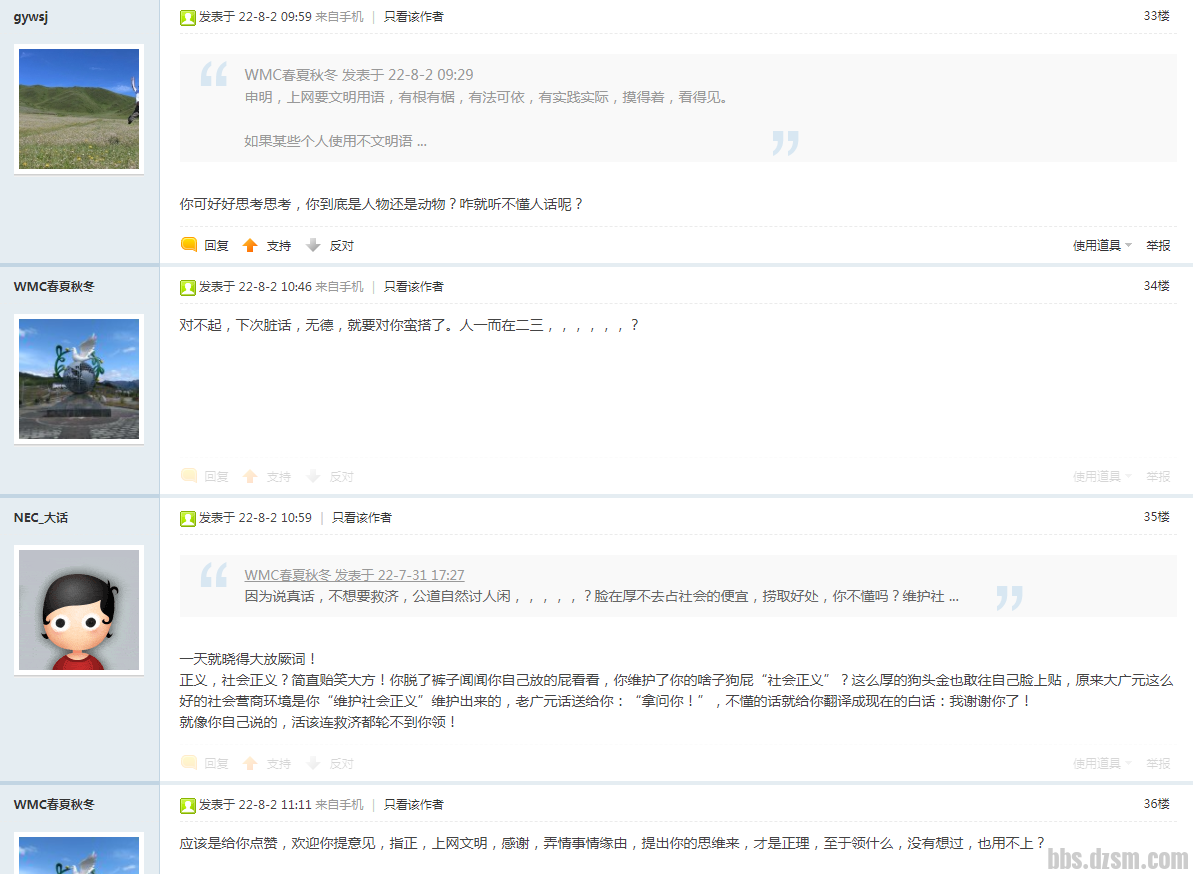Expand 使用道具 dropdown on floor 35
This screenshot has width=1193, height=874.
pos(1102,763)
